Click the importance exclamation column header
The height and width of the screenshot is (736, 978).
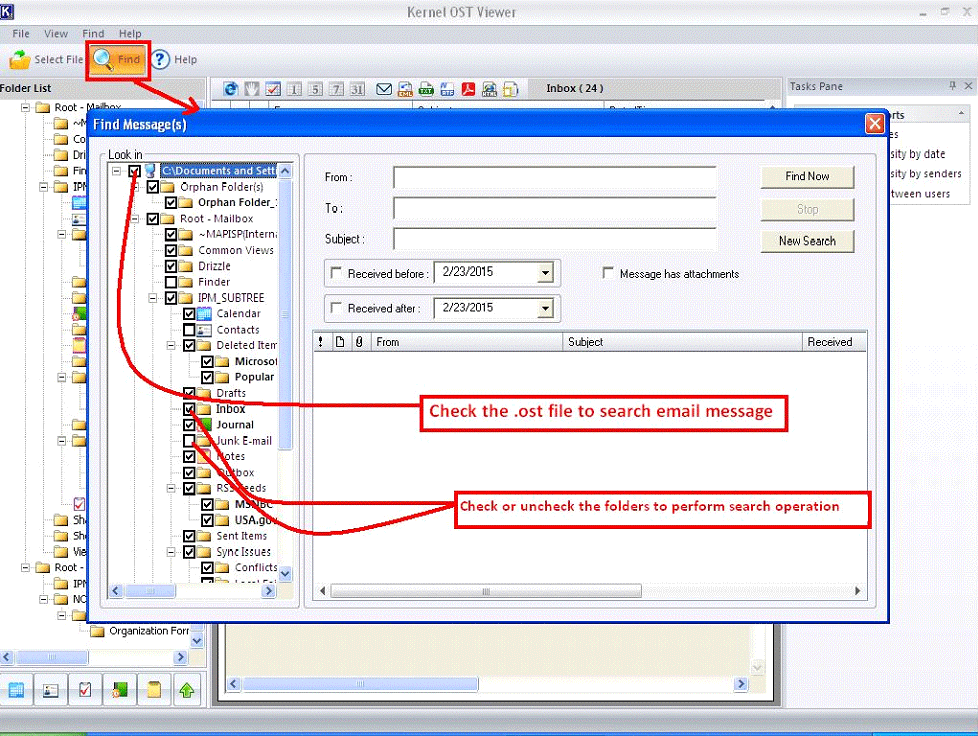coord(321,342)
